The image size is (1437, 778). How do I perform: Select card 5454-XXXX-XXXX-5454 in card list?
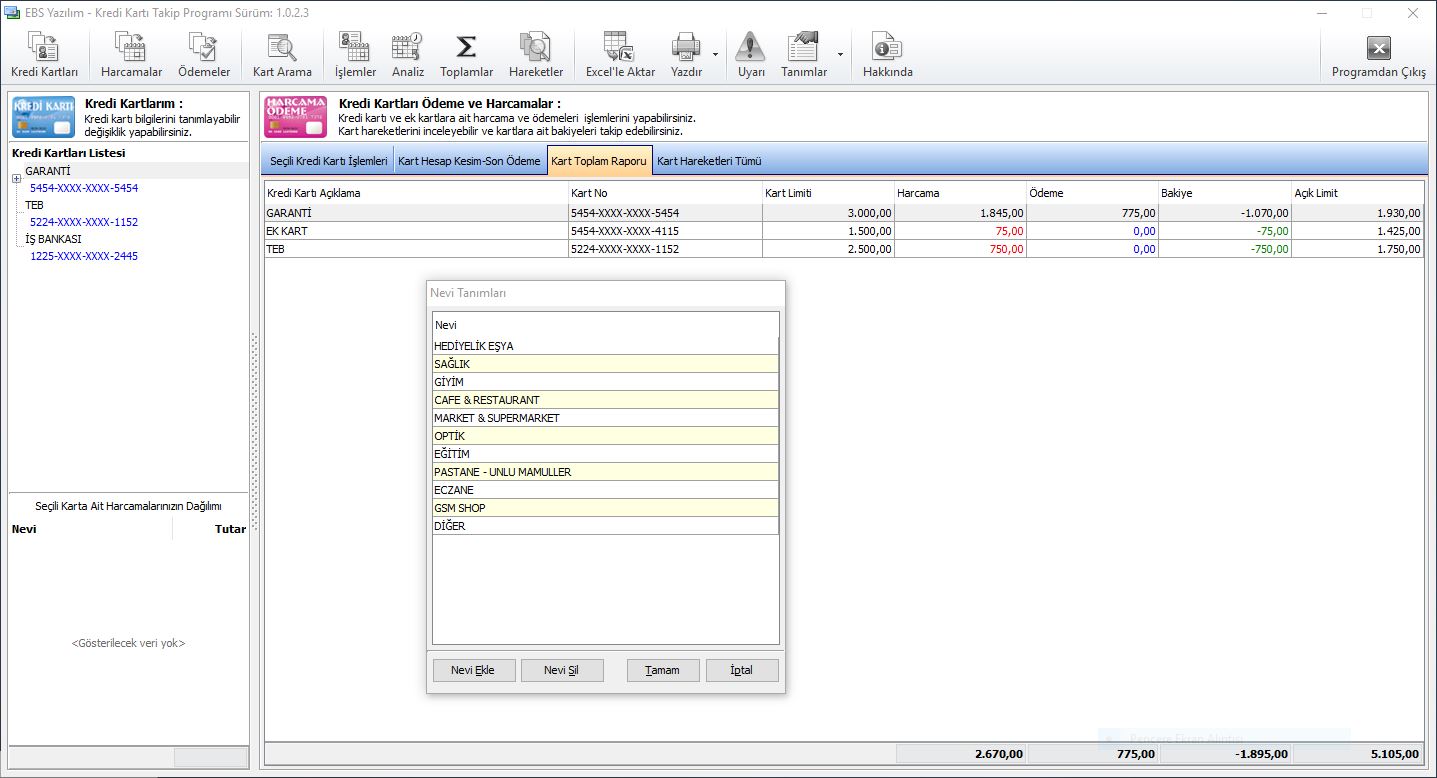(84, 188)
